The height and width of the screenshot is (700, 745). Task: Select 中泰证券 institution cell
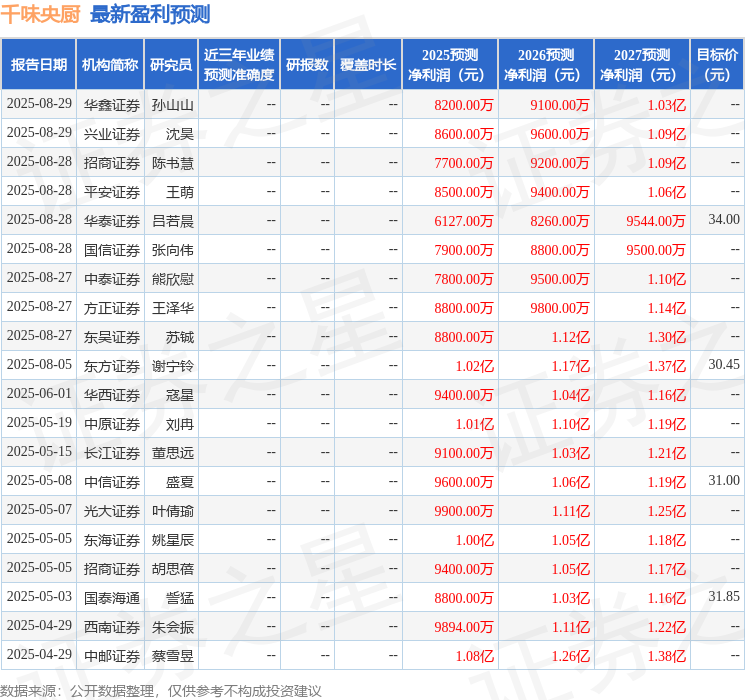(x=112, y=279)
